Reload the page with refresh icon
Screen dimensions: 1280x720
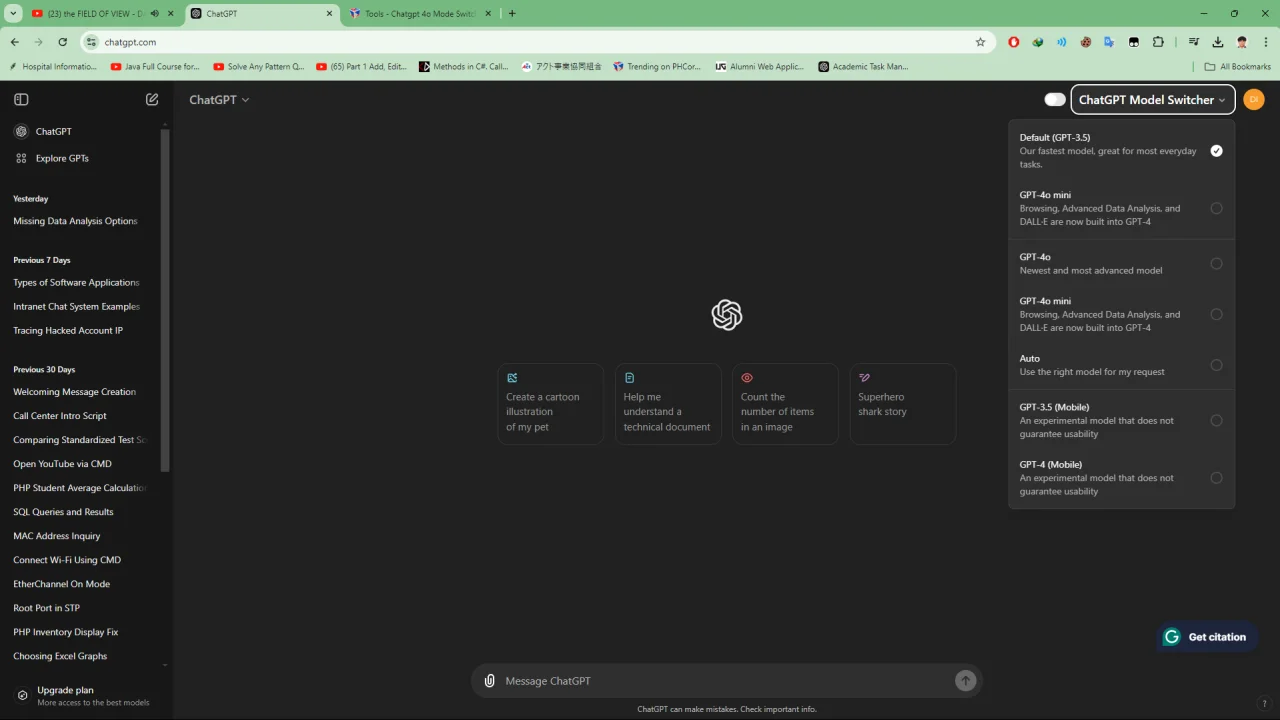(x=62, y=42)
